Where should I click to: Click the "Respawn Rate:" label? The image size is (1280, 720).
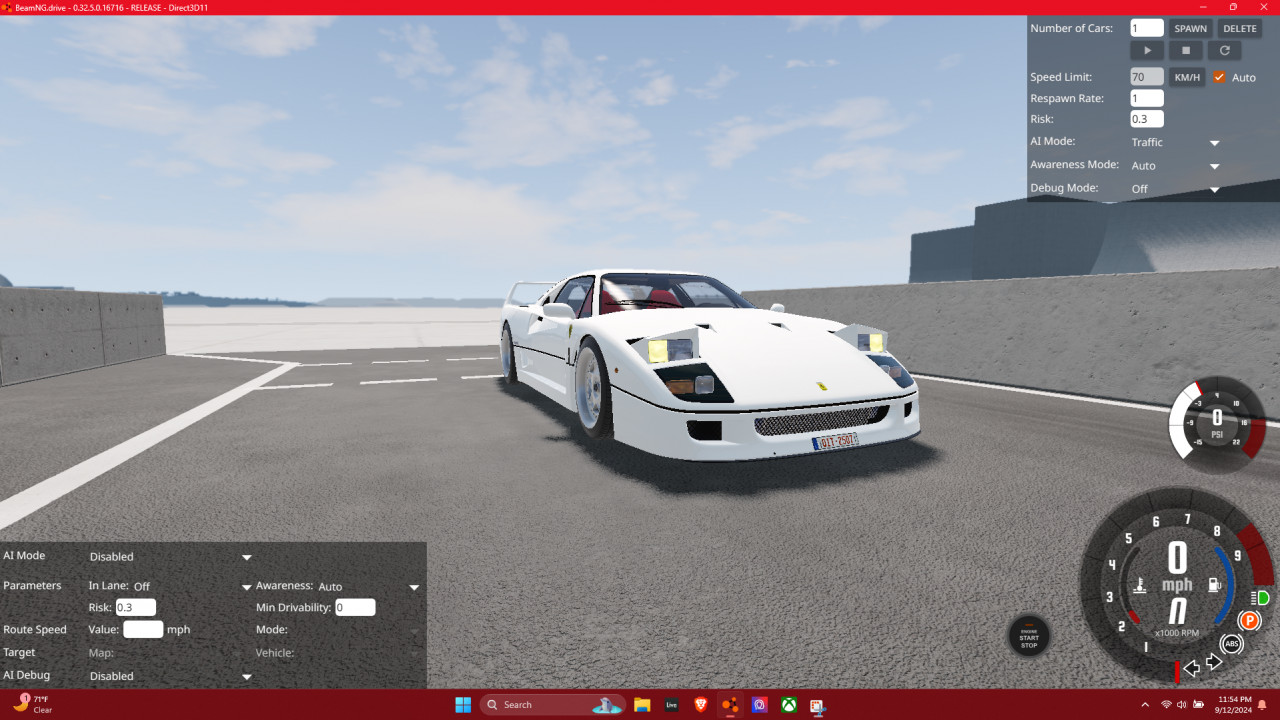pos(1067,98)
